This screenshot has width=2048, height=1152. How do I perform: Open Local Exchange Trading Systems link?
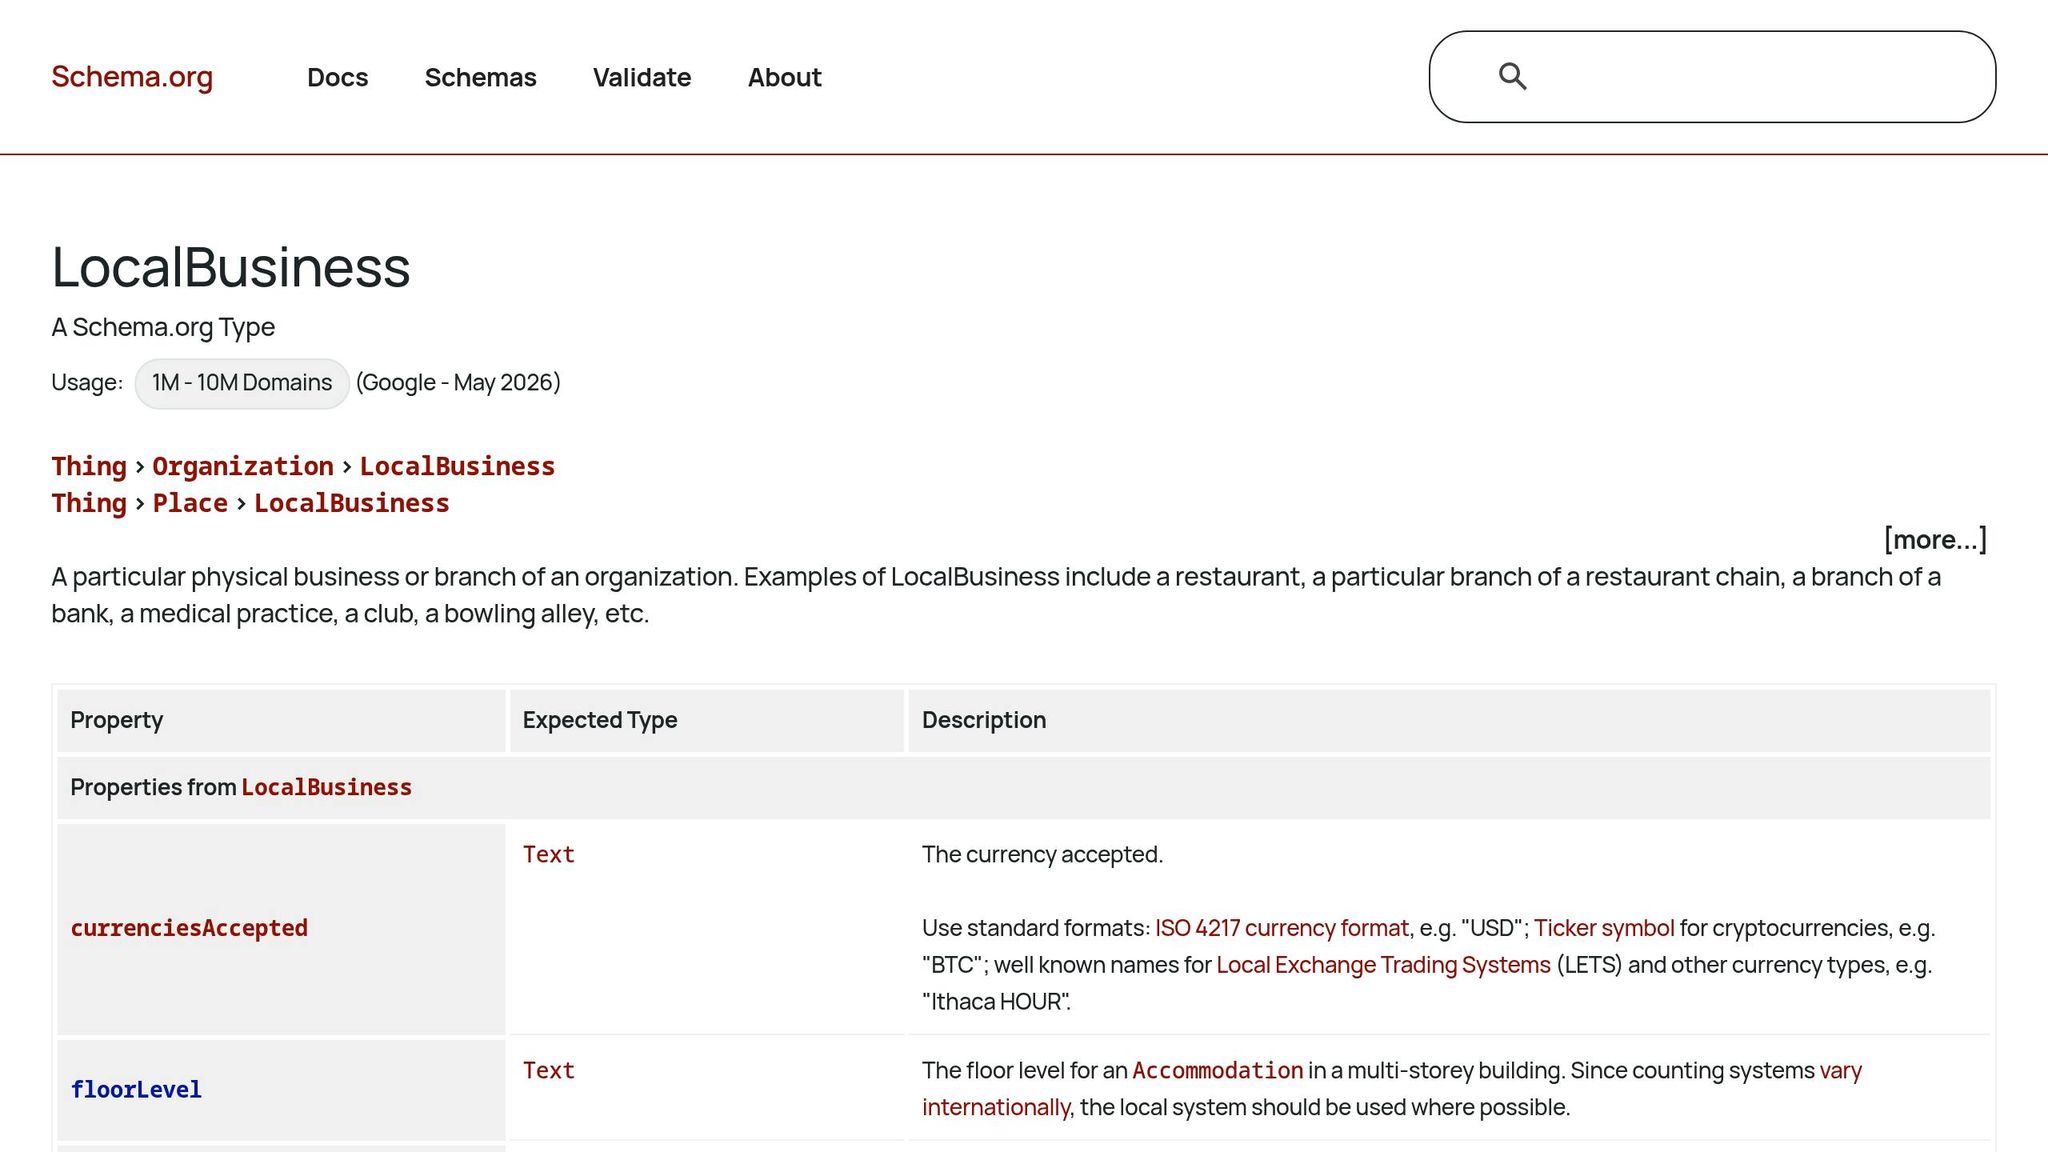click(x=1384, y=965)
